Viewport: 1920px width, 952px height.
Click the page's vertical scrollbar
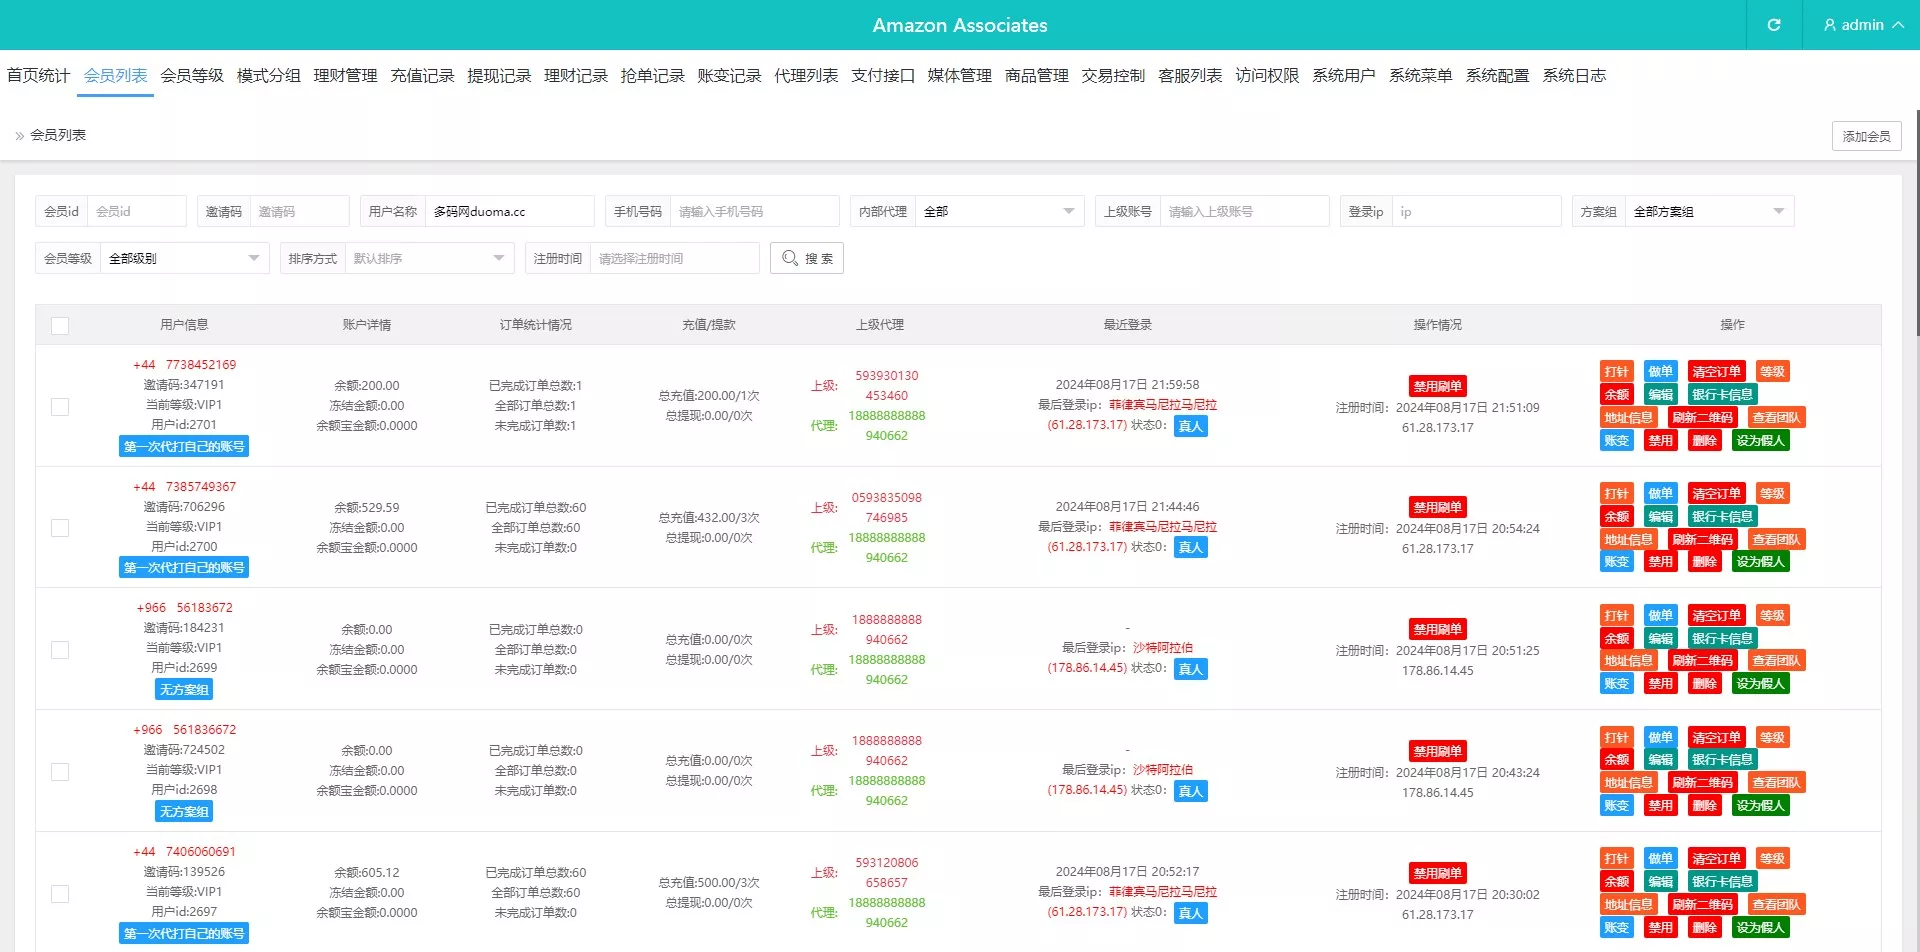[x=1916, y=230]
